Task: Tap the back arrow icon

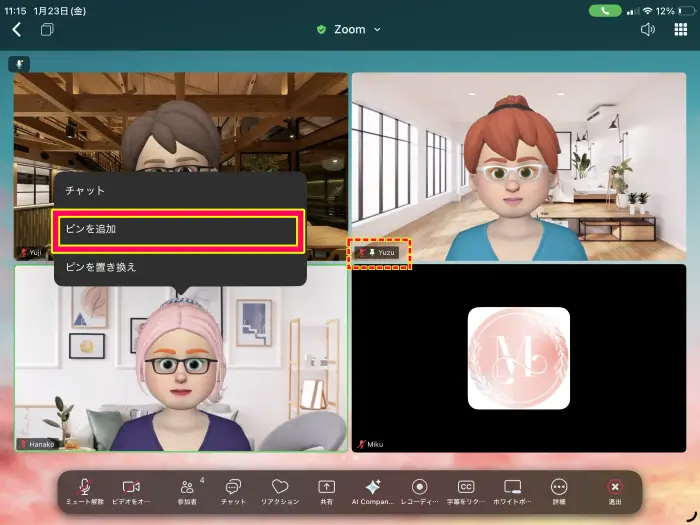Action: tap(17, 30)
